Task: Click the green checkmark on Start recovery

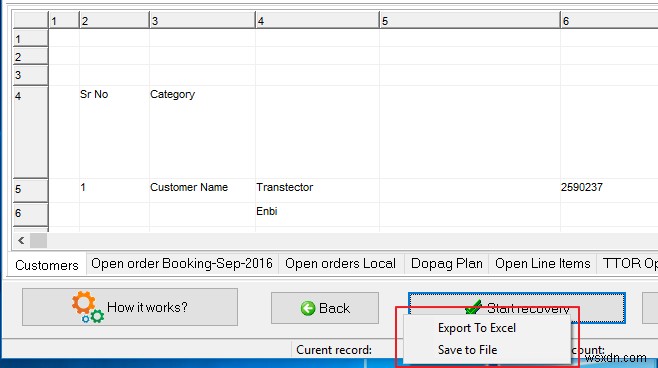Action: [x=474, y=307]
